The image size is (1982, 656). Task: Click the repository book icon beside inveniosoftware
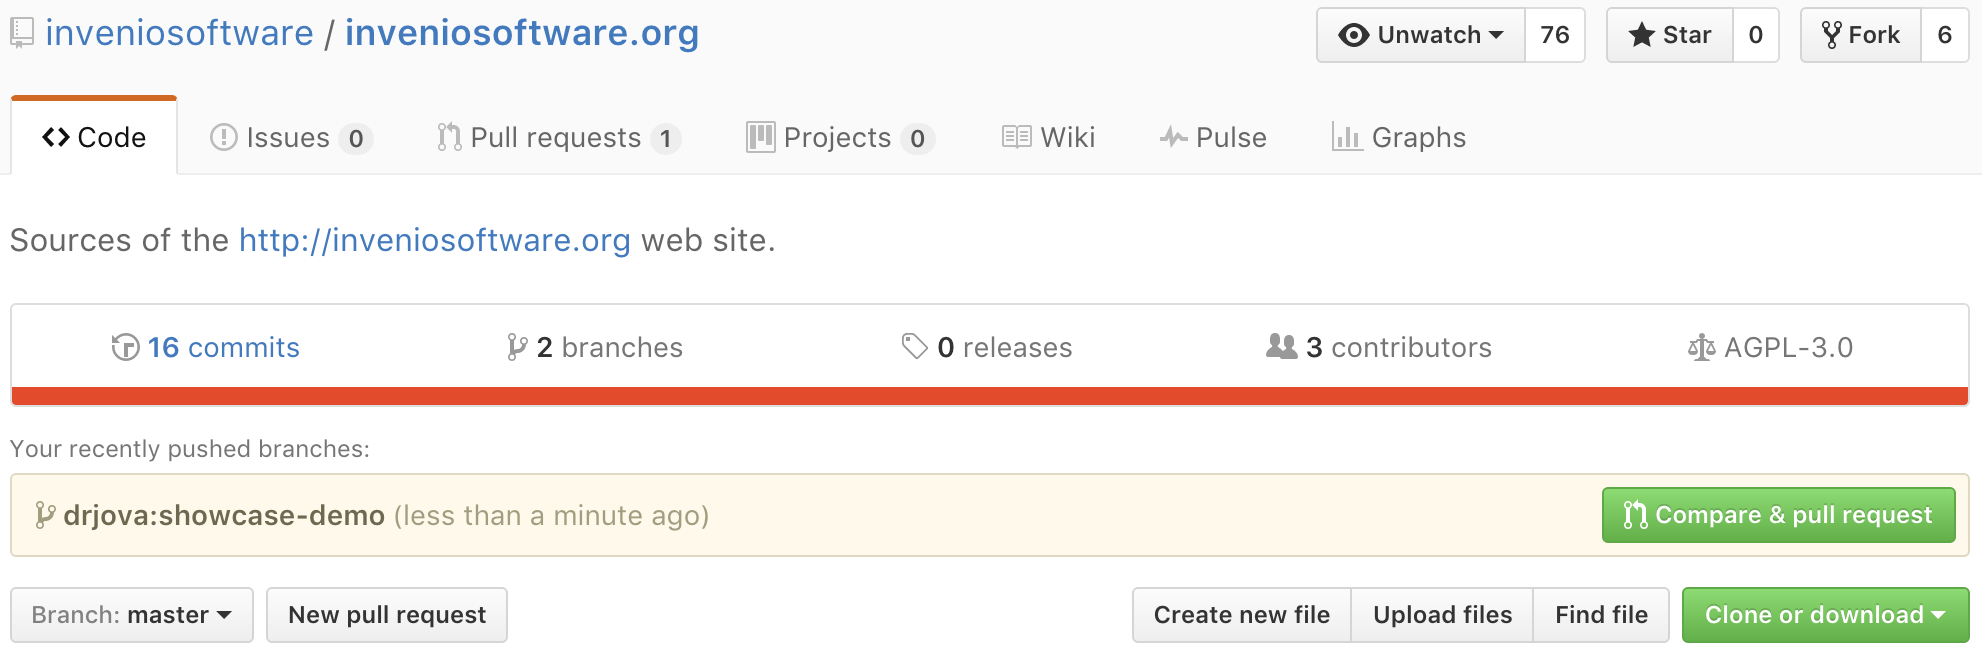pos(22,34)
